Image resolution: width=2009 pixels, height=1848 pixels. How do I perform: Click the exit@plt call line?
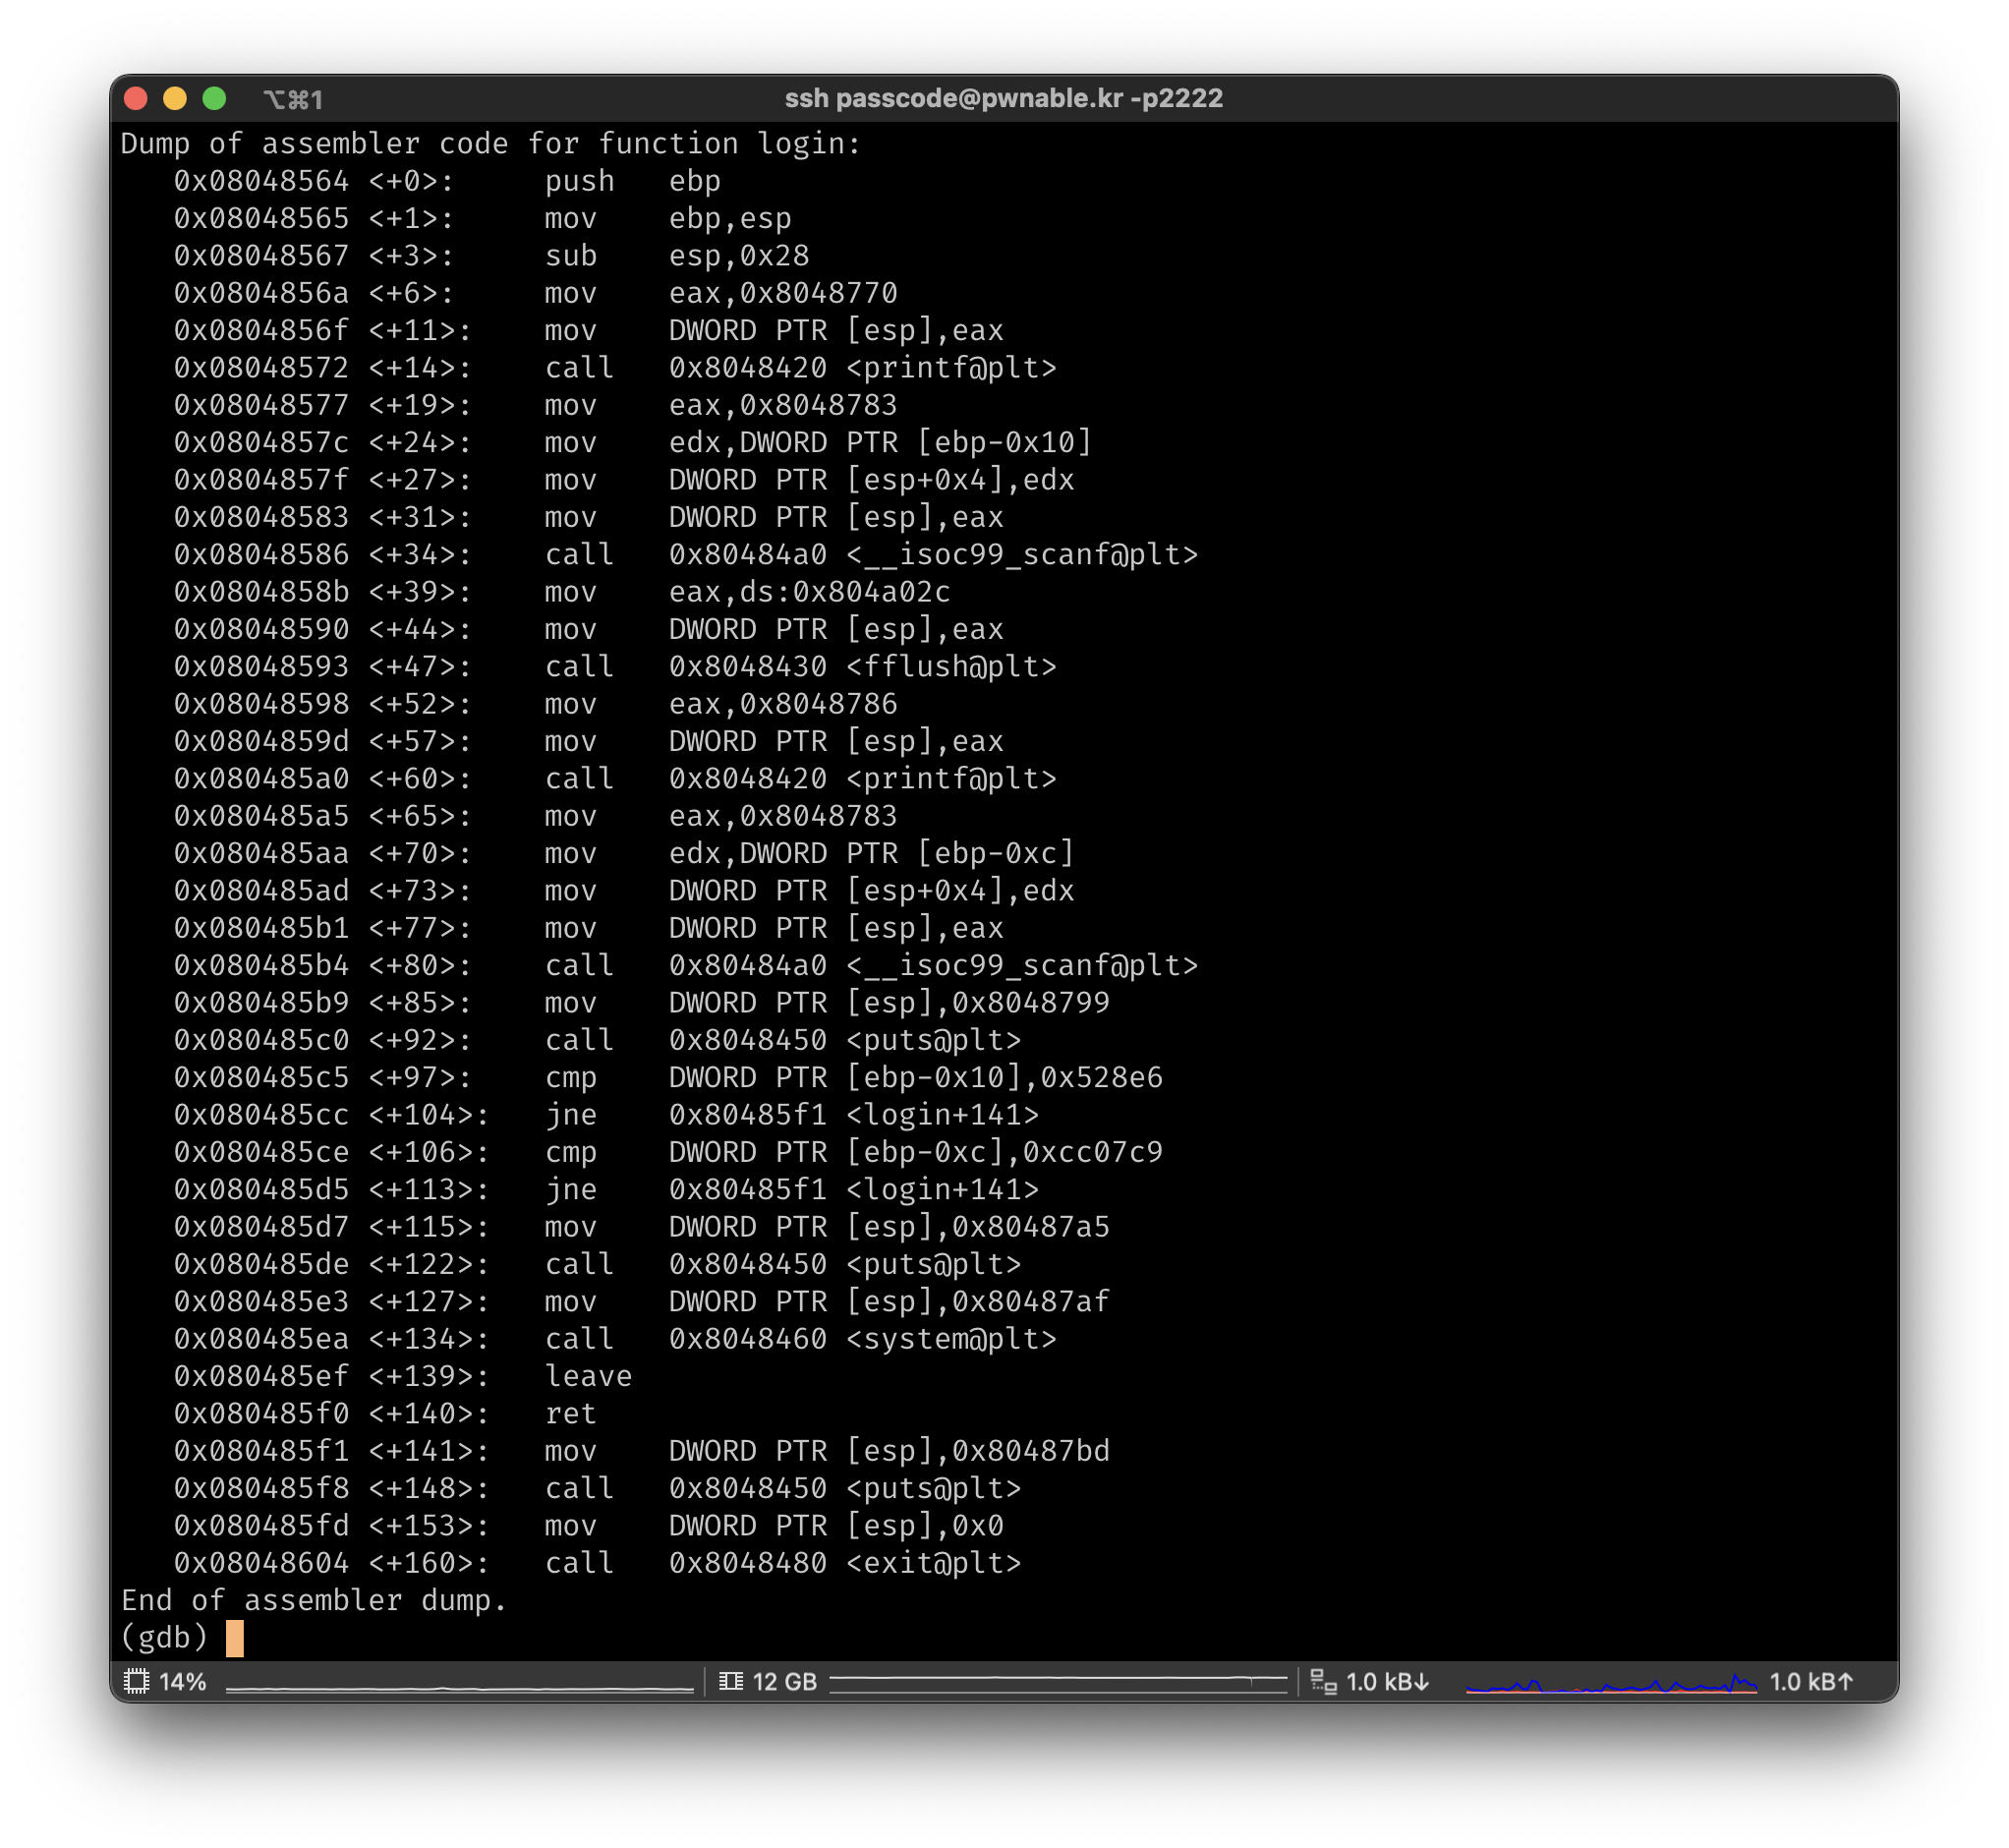[x=597, y=1562]
